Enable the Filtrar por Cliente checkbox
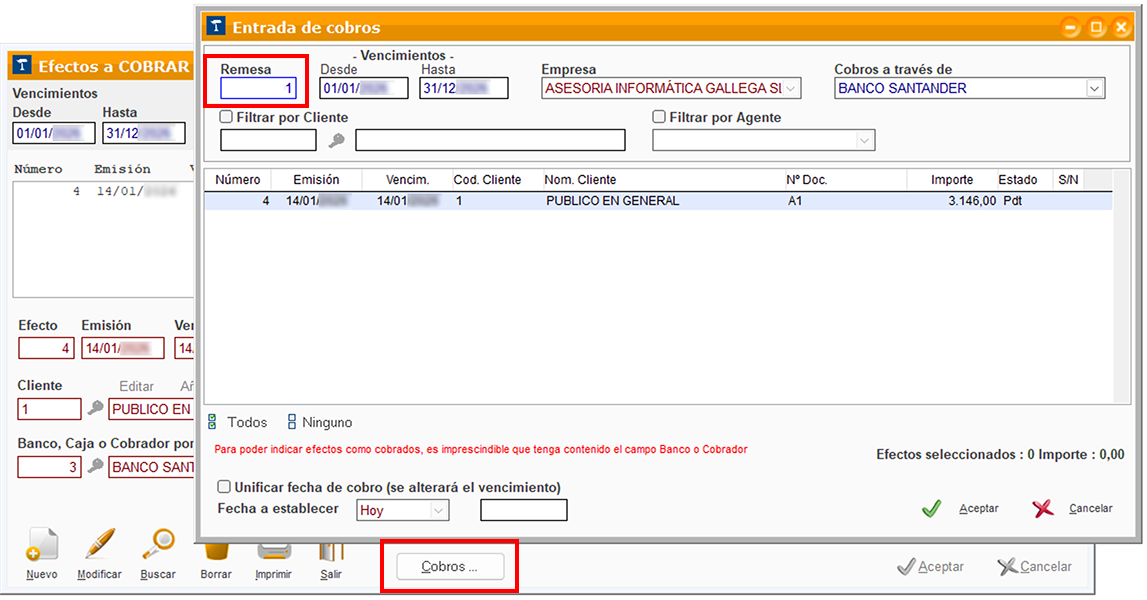The image size is (1147, 600). coord(226,117)
